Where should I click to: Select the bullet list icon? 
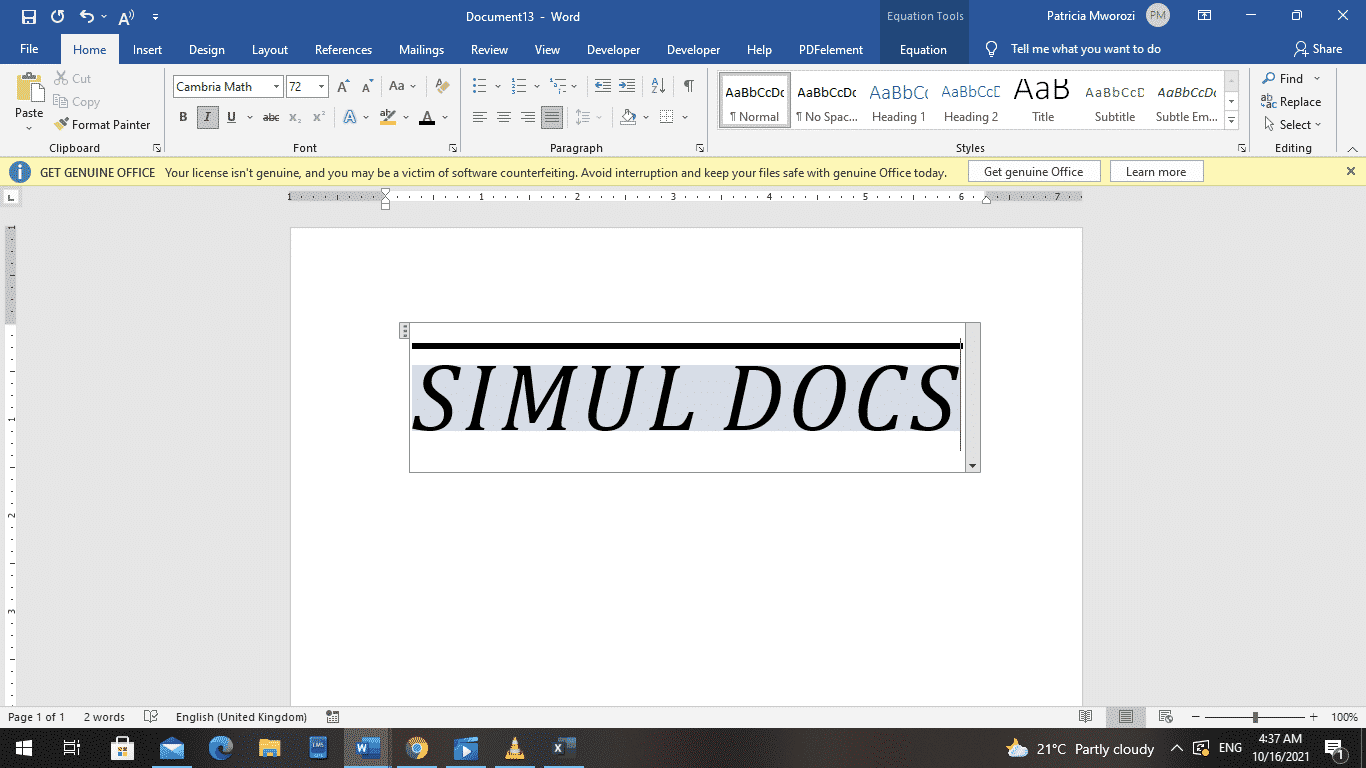click(x=480, y=87)
